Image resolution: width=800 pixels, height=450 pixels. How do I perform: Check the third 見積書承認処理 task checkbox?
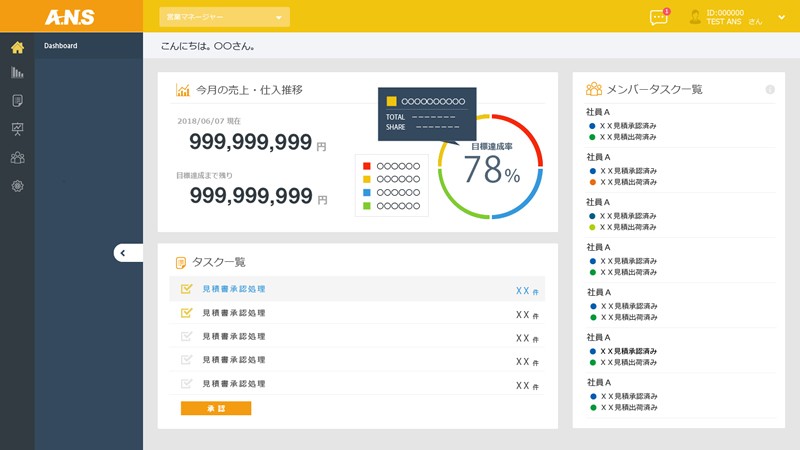point(186,336)
